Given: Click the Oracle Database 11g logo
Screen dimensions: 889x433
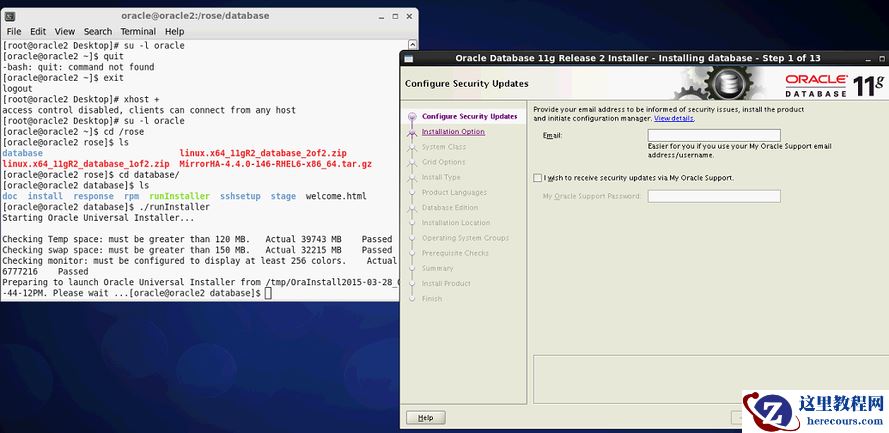Looking at the screenshot, I should pyautogui.click(x=832, y=84).
